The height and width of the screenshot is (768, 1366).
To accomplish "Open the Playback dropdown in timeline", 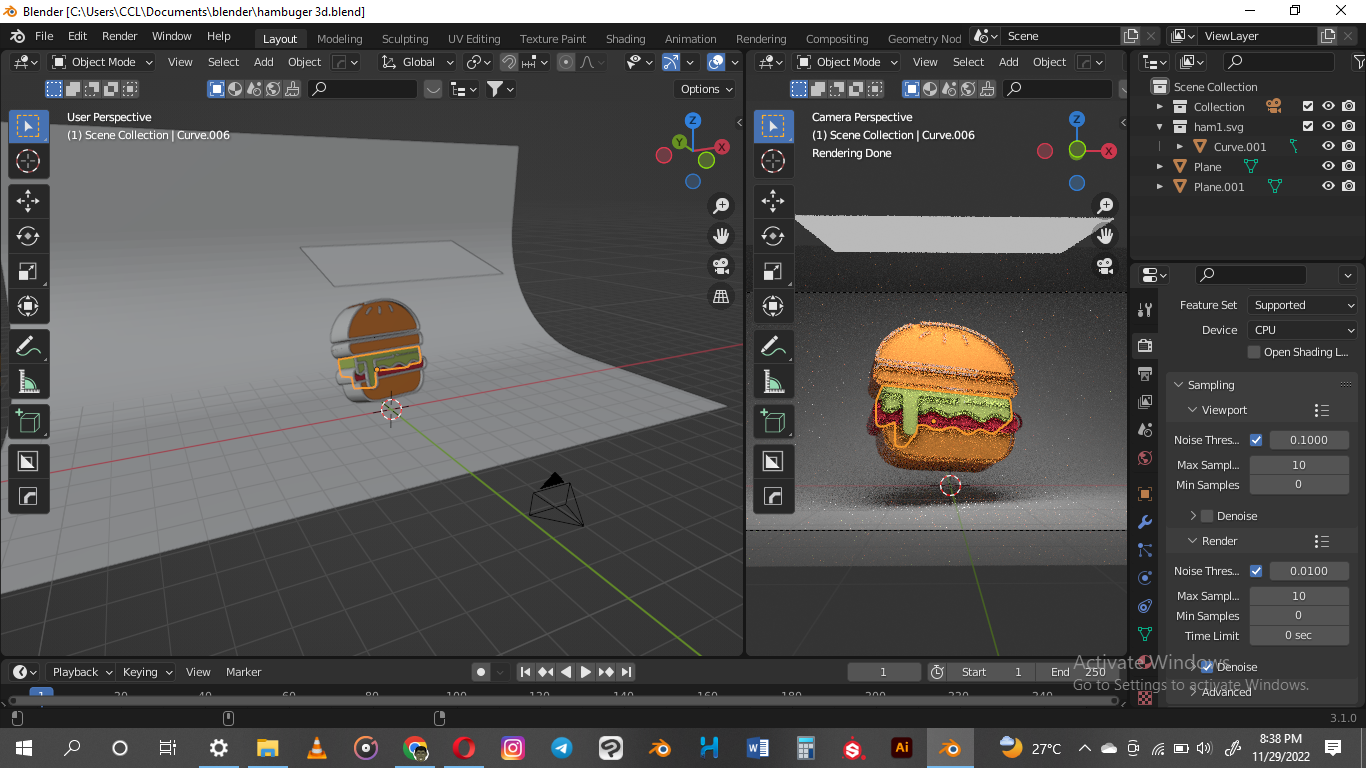I will (x=82, y=672).
